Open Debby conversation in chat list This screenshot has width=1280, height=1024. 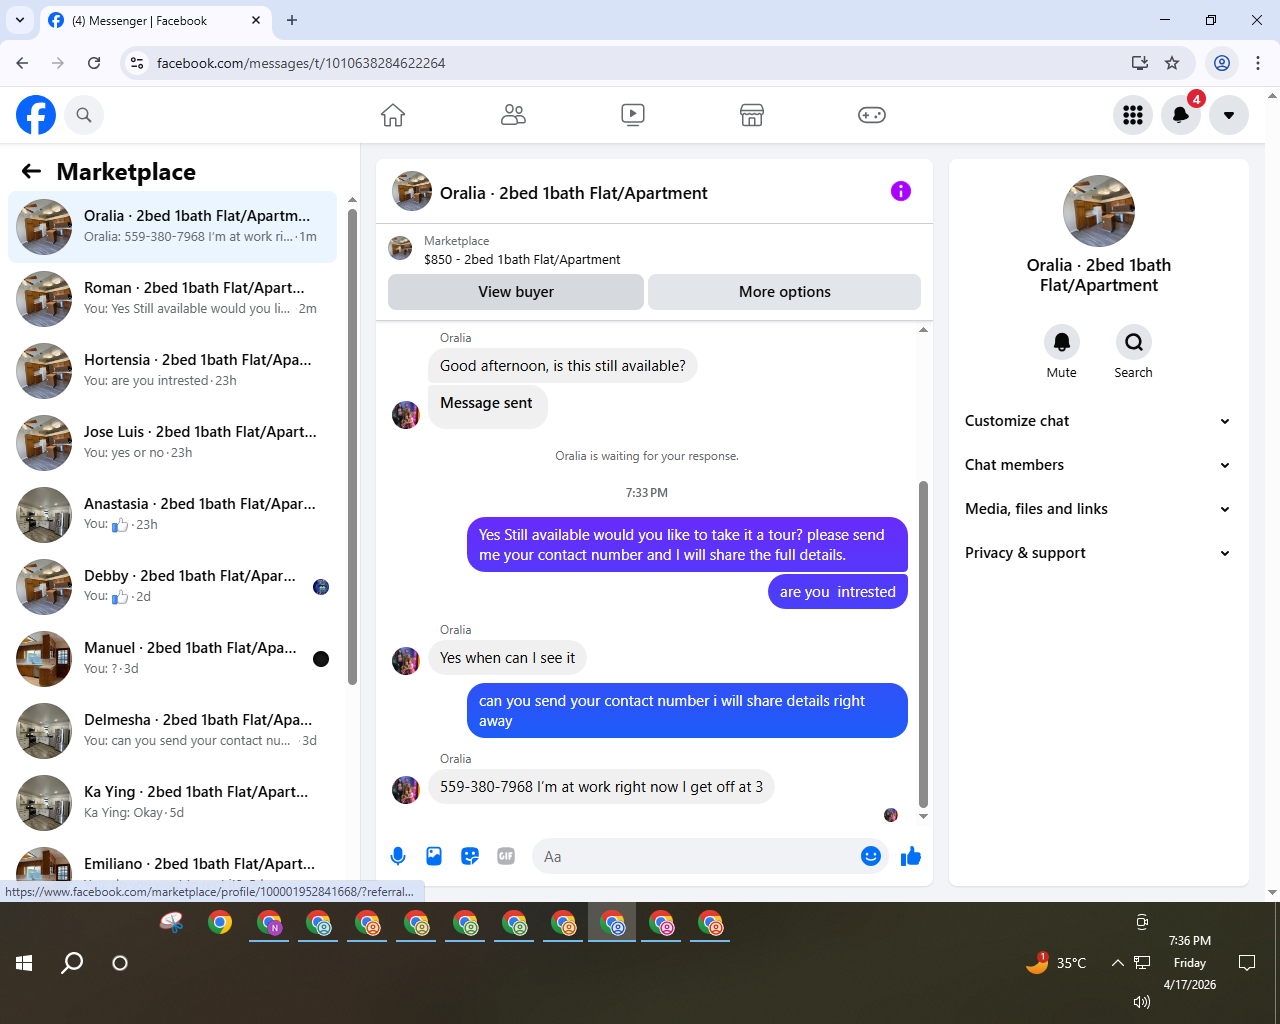(173, 587)
